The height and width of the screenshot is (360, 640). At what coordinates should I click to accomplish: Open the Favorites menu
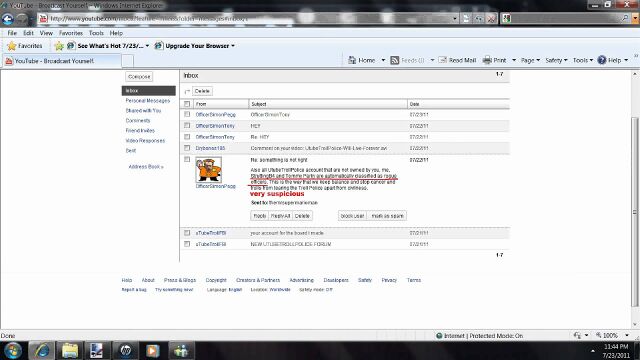pyautogui.click(x=71, y=33)
